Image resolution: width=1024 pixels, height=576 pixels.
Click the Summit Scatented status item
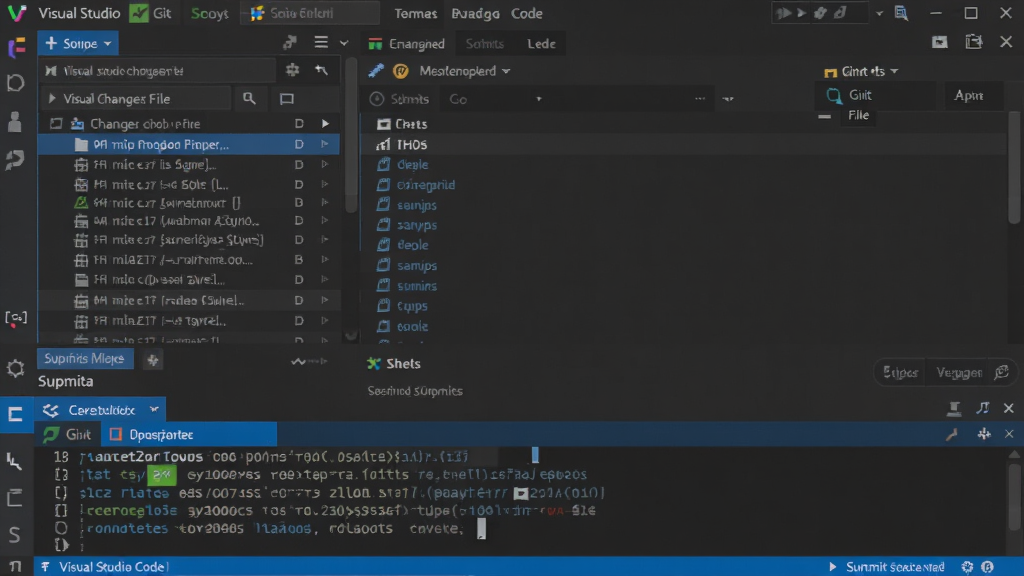(888, 567)
